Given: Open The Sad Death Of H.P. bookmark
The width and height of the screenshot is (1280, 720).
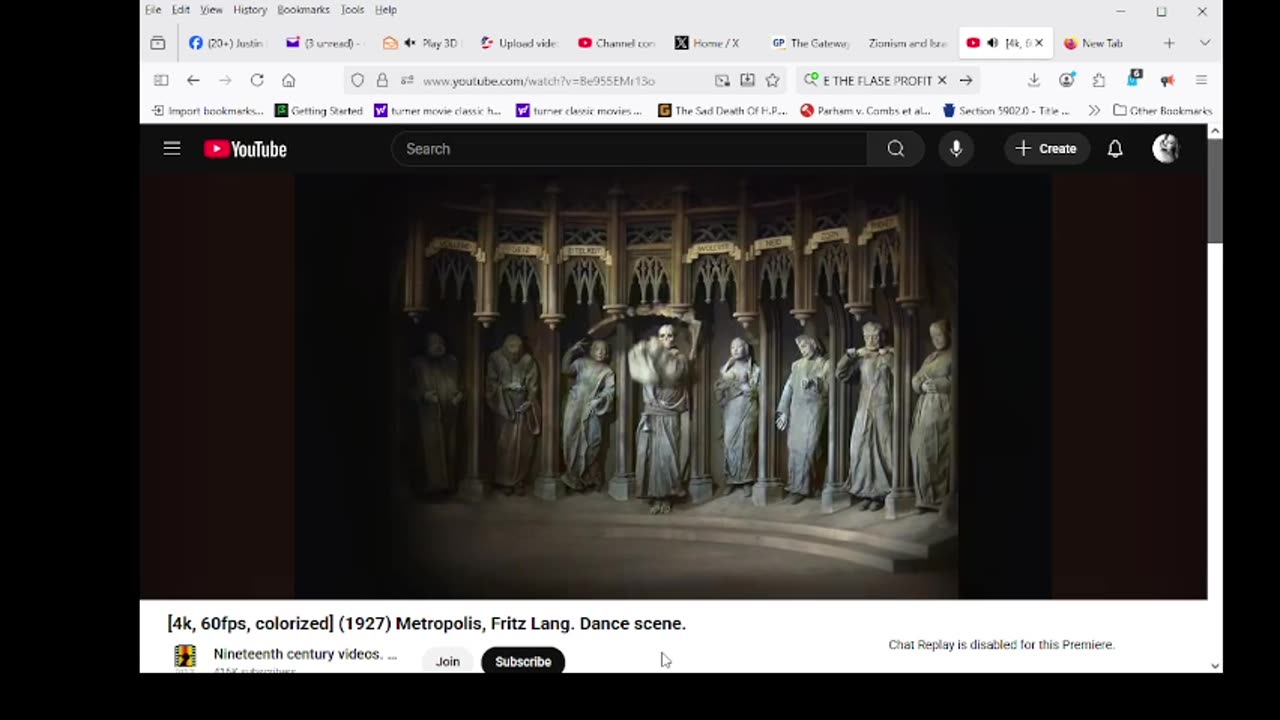Looking at the screenshot, I should (x=723, y=110).
